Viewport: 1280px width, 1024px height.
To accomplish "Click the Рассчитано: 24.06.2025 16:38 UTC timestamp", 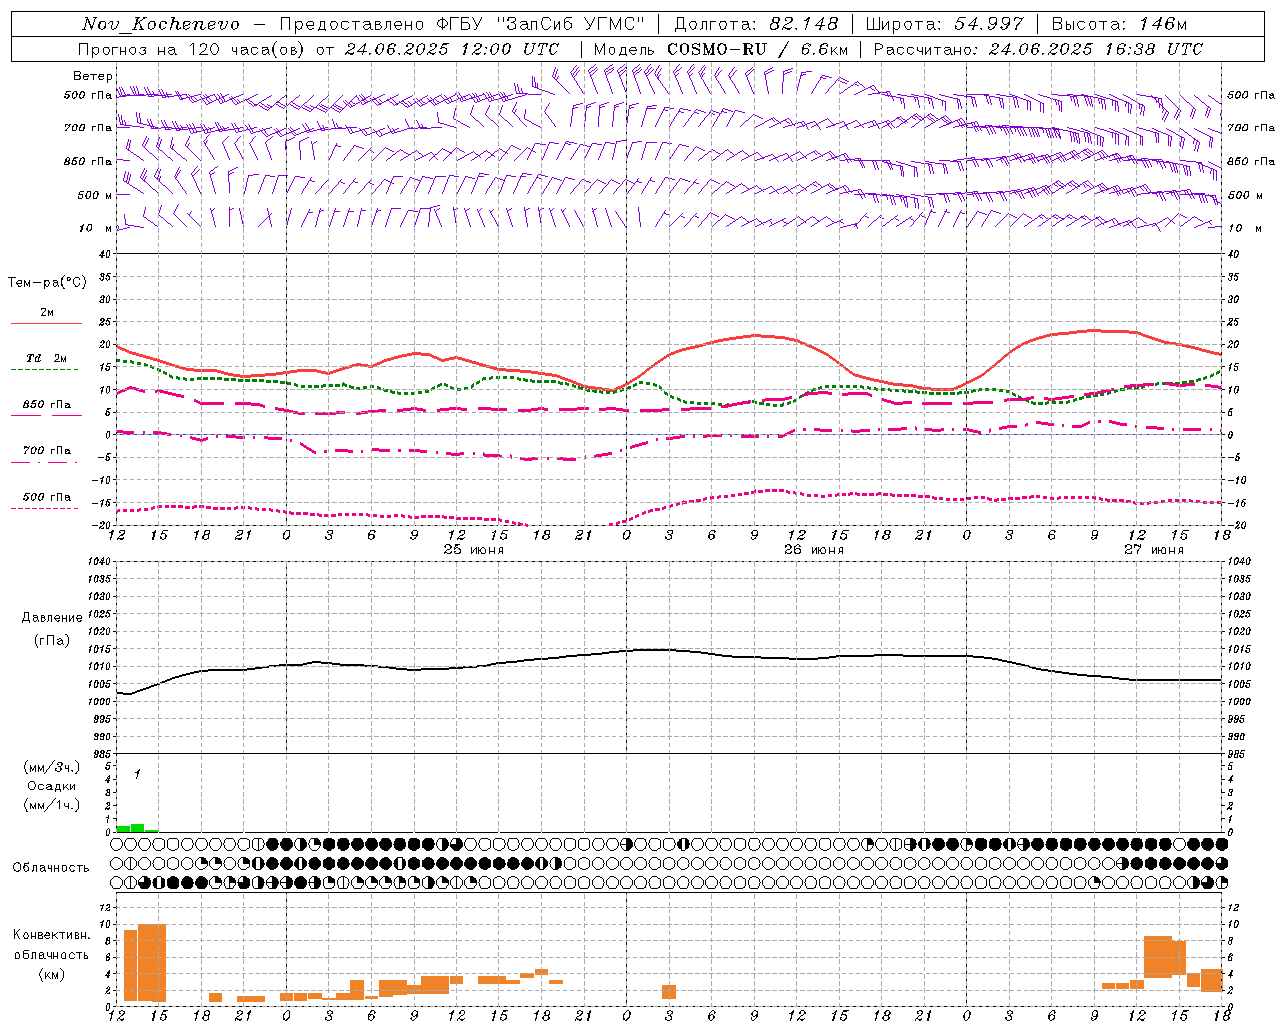I will click(x=1038, y=49).
